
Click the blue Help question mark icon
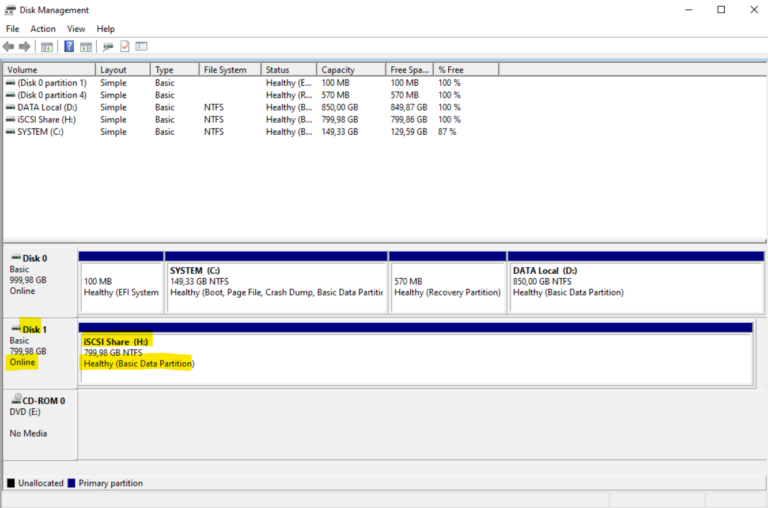tap(69, 47)
